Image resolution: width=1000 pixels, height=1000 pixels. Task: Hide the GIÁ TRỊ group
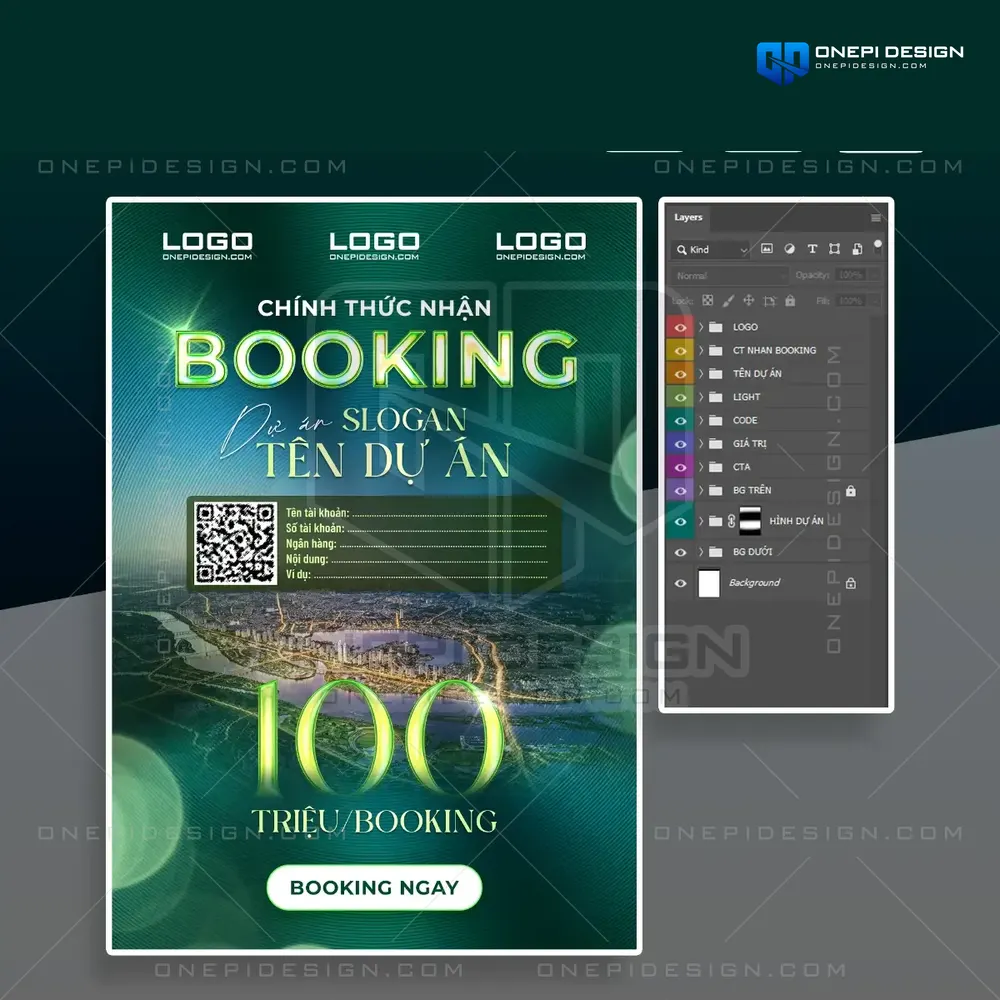tap(680, 444)
